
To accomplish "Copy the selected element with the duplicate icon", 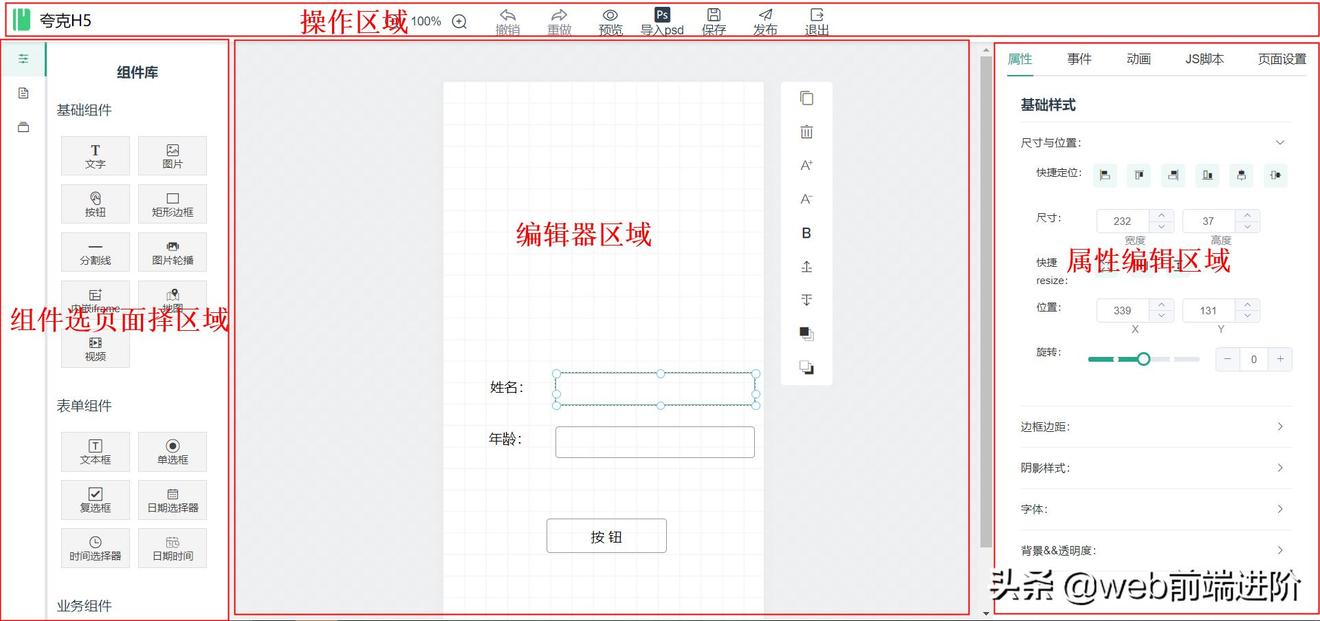I will (807, 98).
